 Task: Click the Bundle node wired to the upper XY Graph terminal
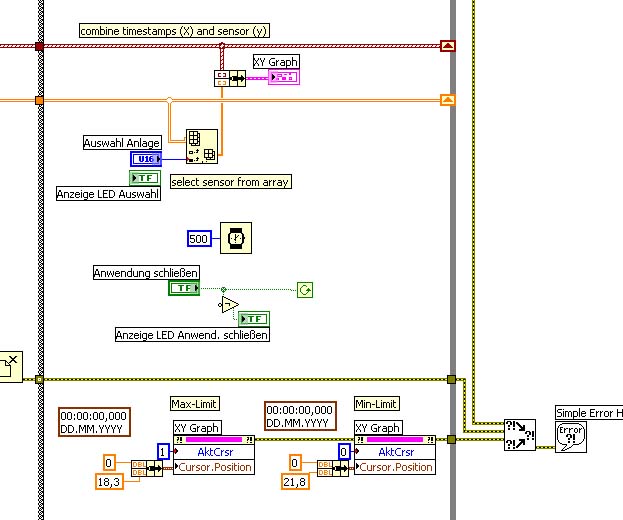coord(230,78)
